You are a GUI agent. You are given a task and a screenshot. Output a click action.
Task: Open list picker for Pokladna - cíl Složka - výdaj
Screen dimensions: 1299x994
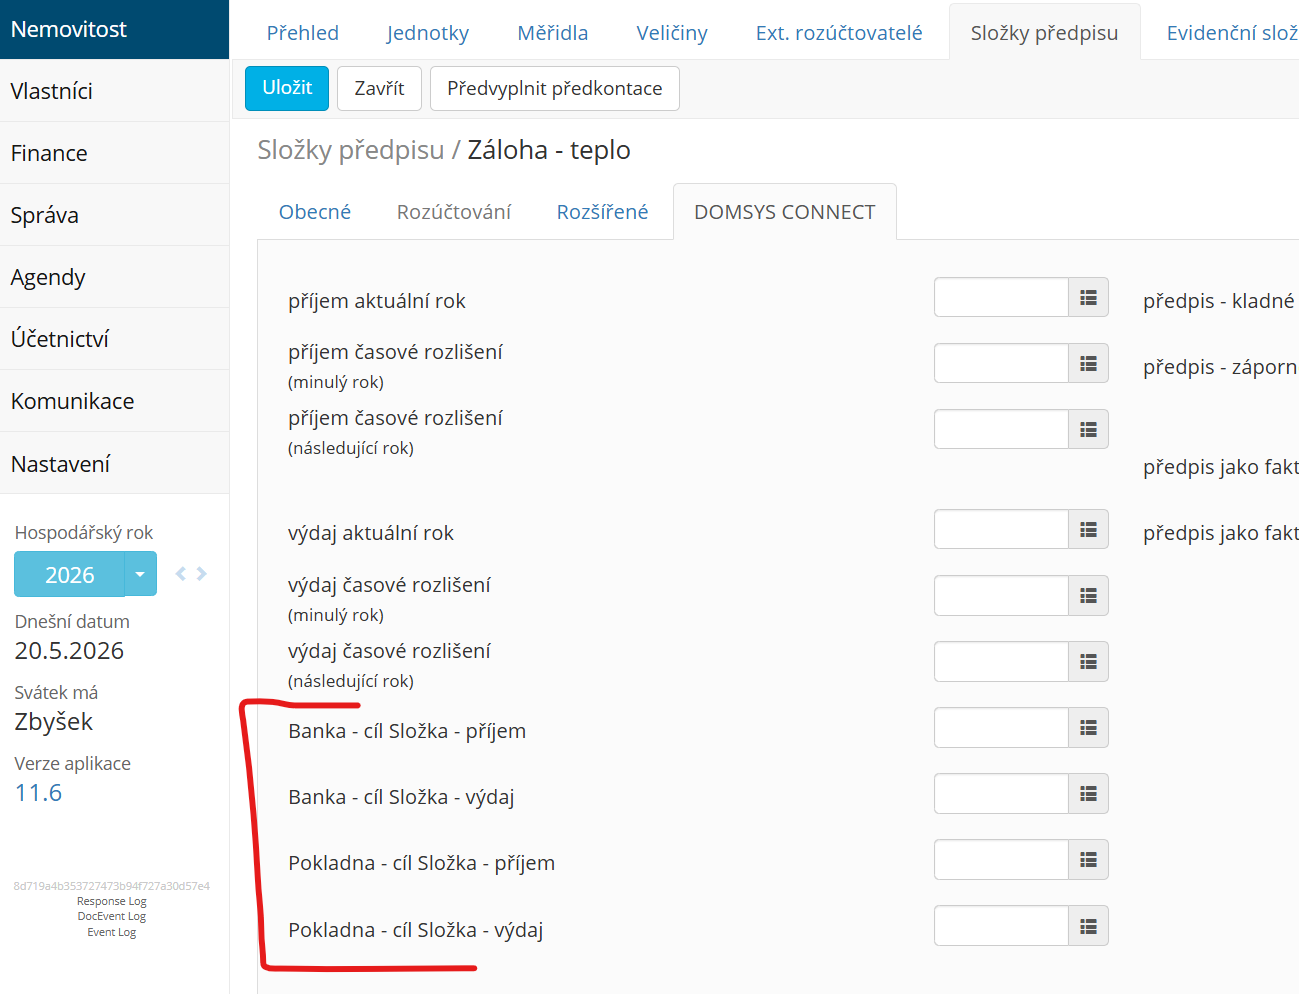coord(1088,926)
